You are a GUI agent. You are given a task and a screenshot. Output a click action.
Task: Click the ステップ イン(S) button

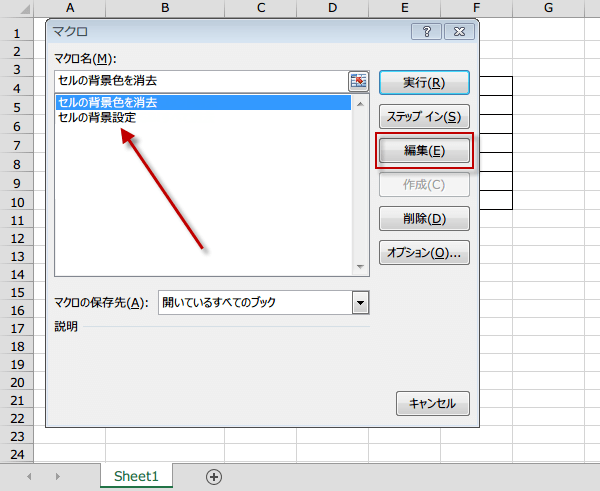tap(424, 116)
